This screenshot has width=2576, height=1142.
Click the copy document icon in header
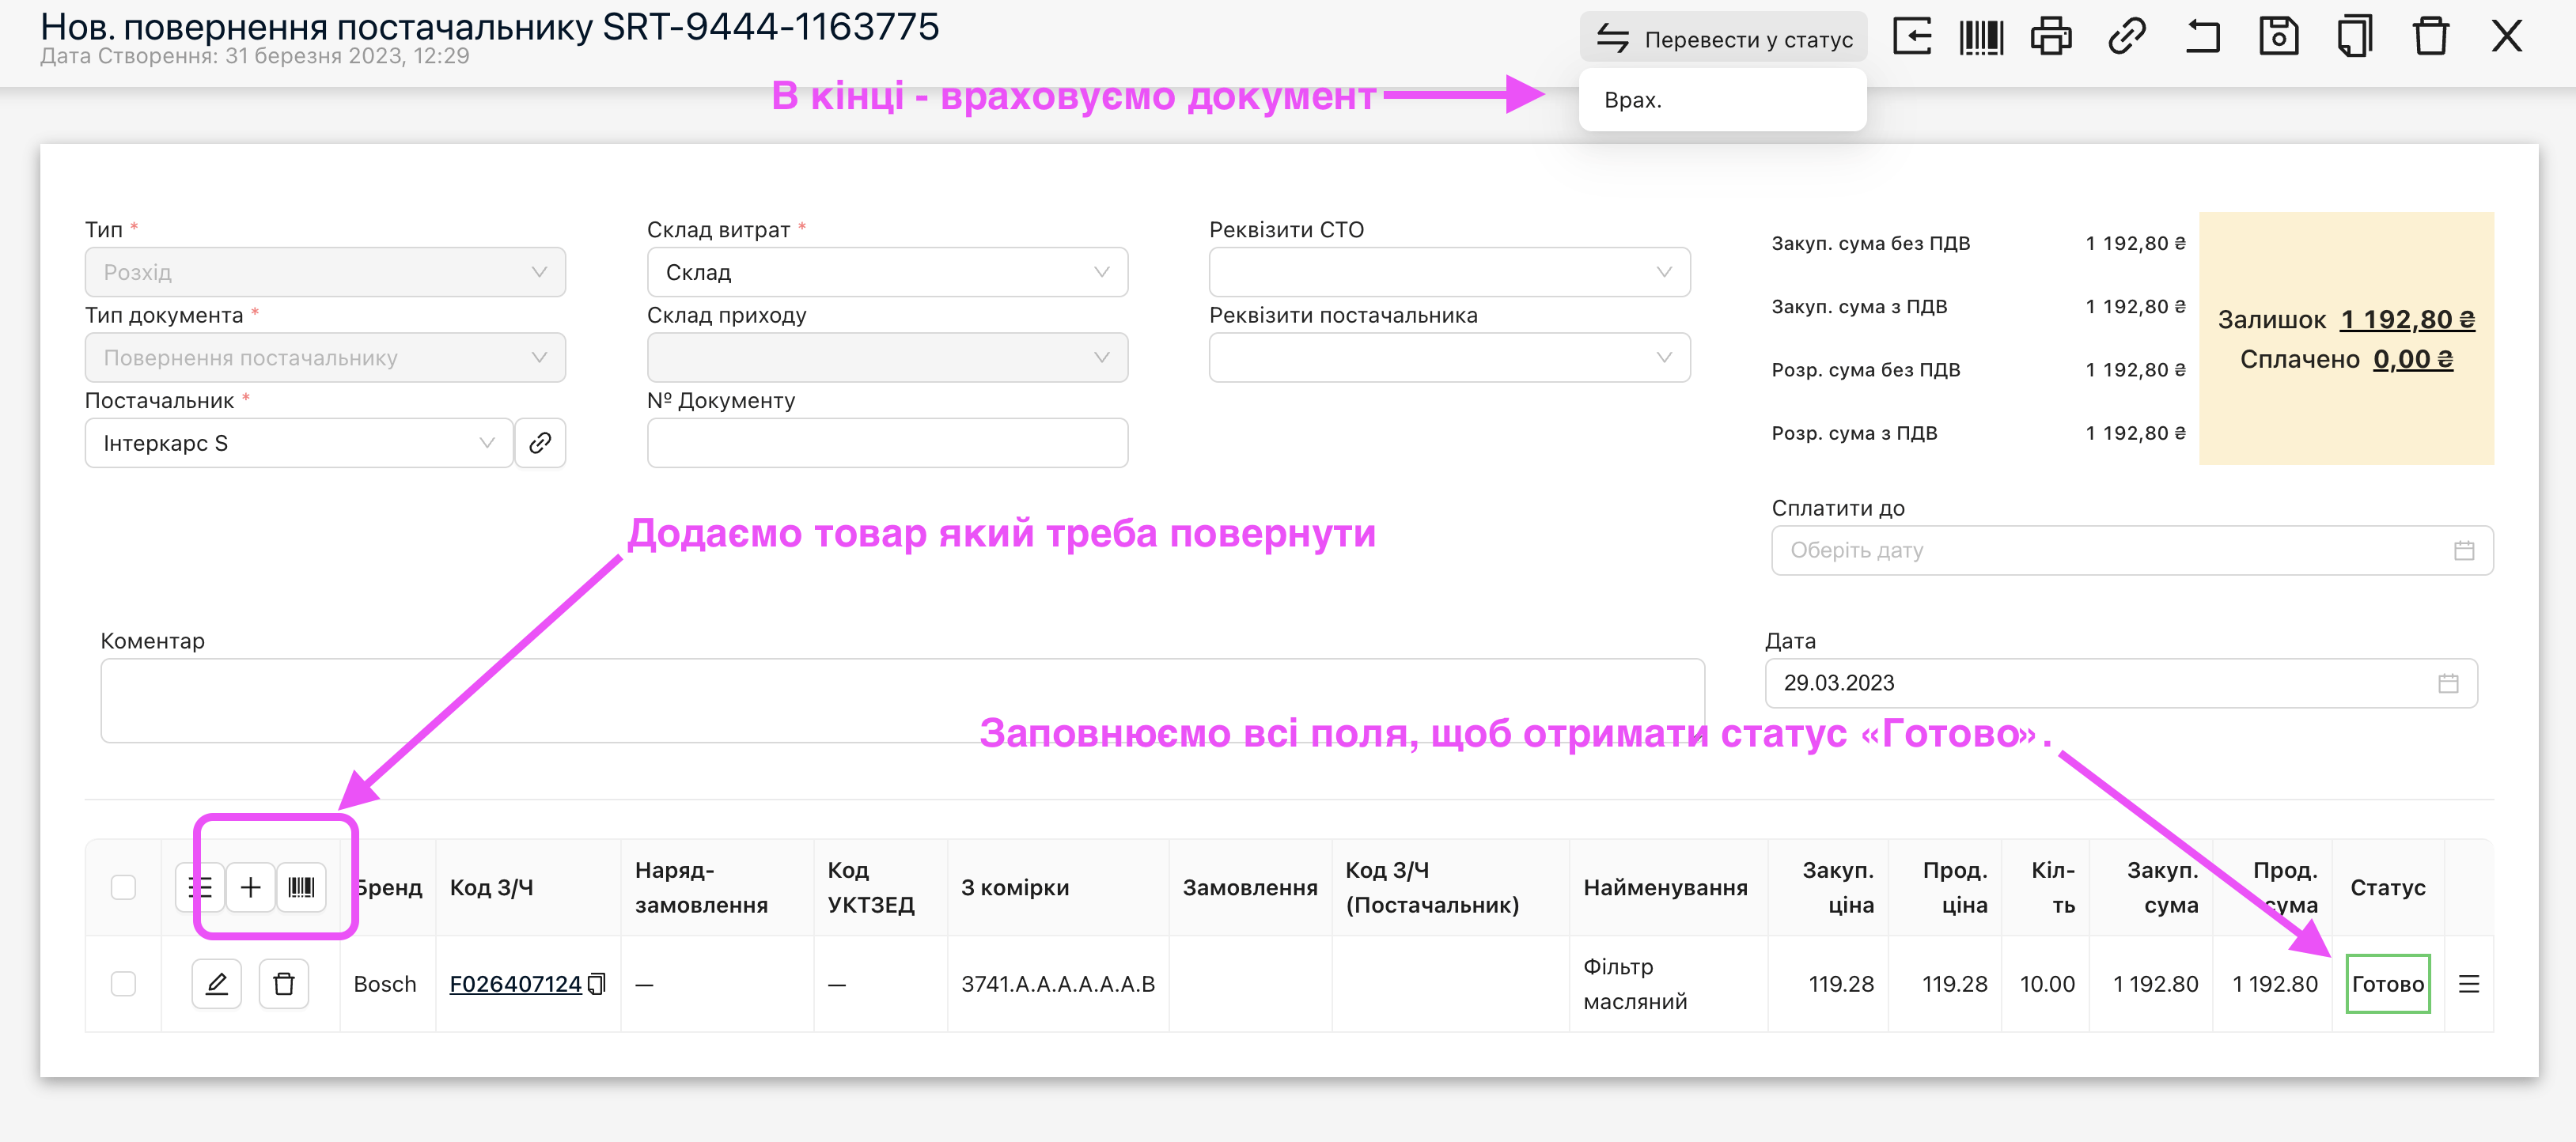pos(2354,38)
